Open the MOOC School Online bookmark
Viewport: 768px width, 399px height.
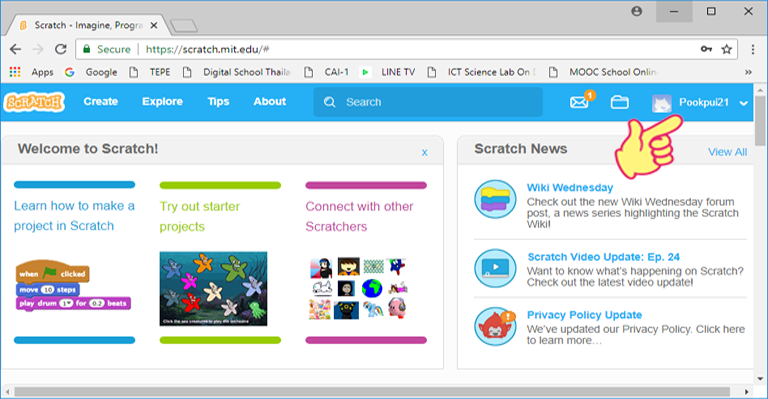(x=603, y=72)
